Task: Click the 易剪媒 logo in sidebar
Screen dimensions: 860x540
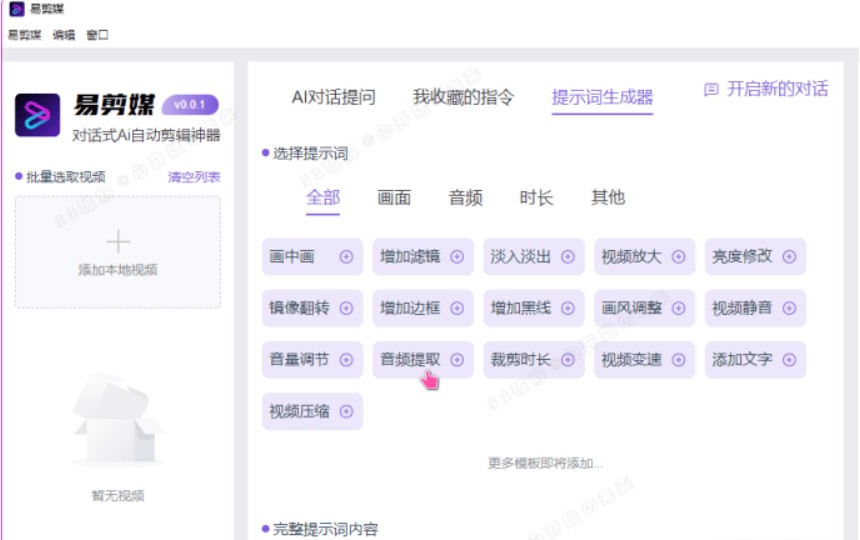Action: 37,115
